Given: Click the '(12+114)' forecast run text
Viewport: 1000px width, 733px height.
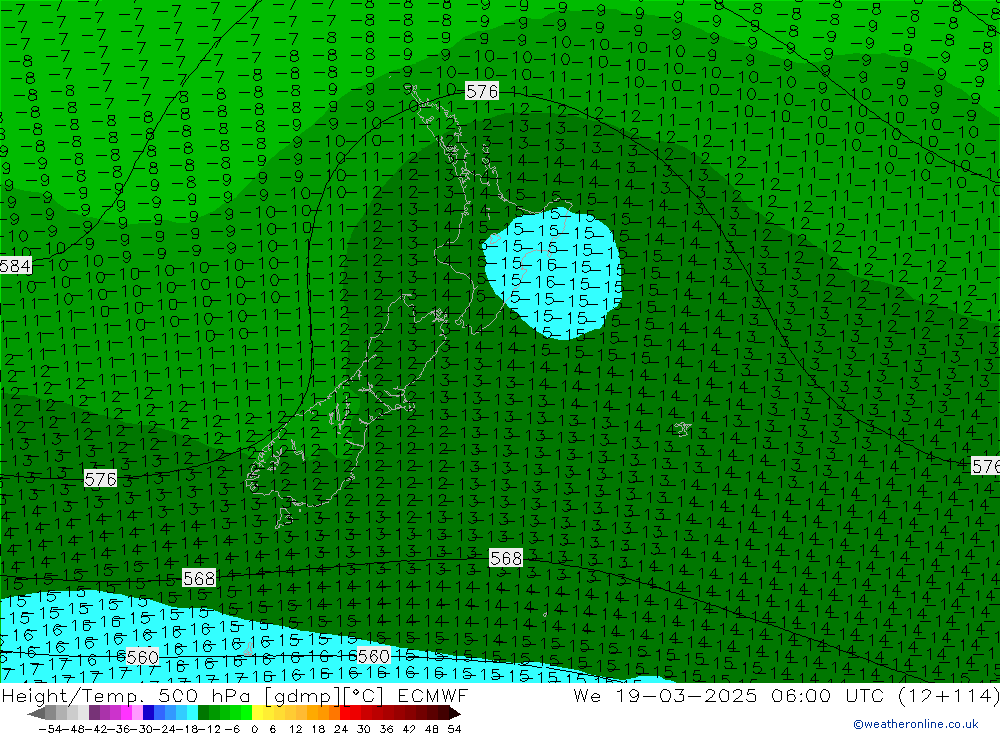Looking at the screenshot, I should tap(948, 696).
